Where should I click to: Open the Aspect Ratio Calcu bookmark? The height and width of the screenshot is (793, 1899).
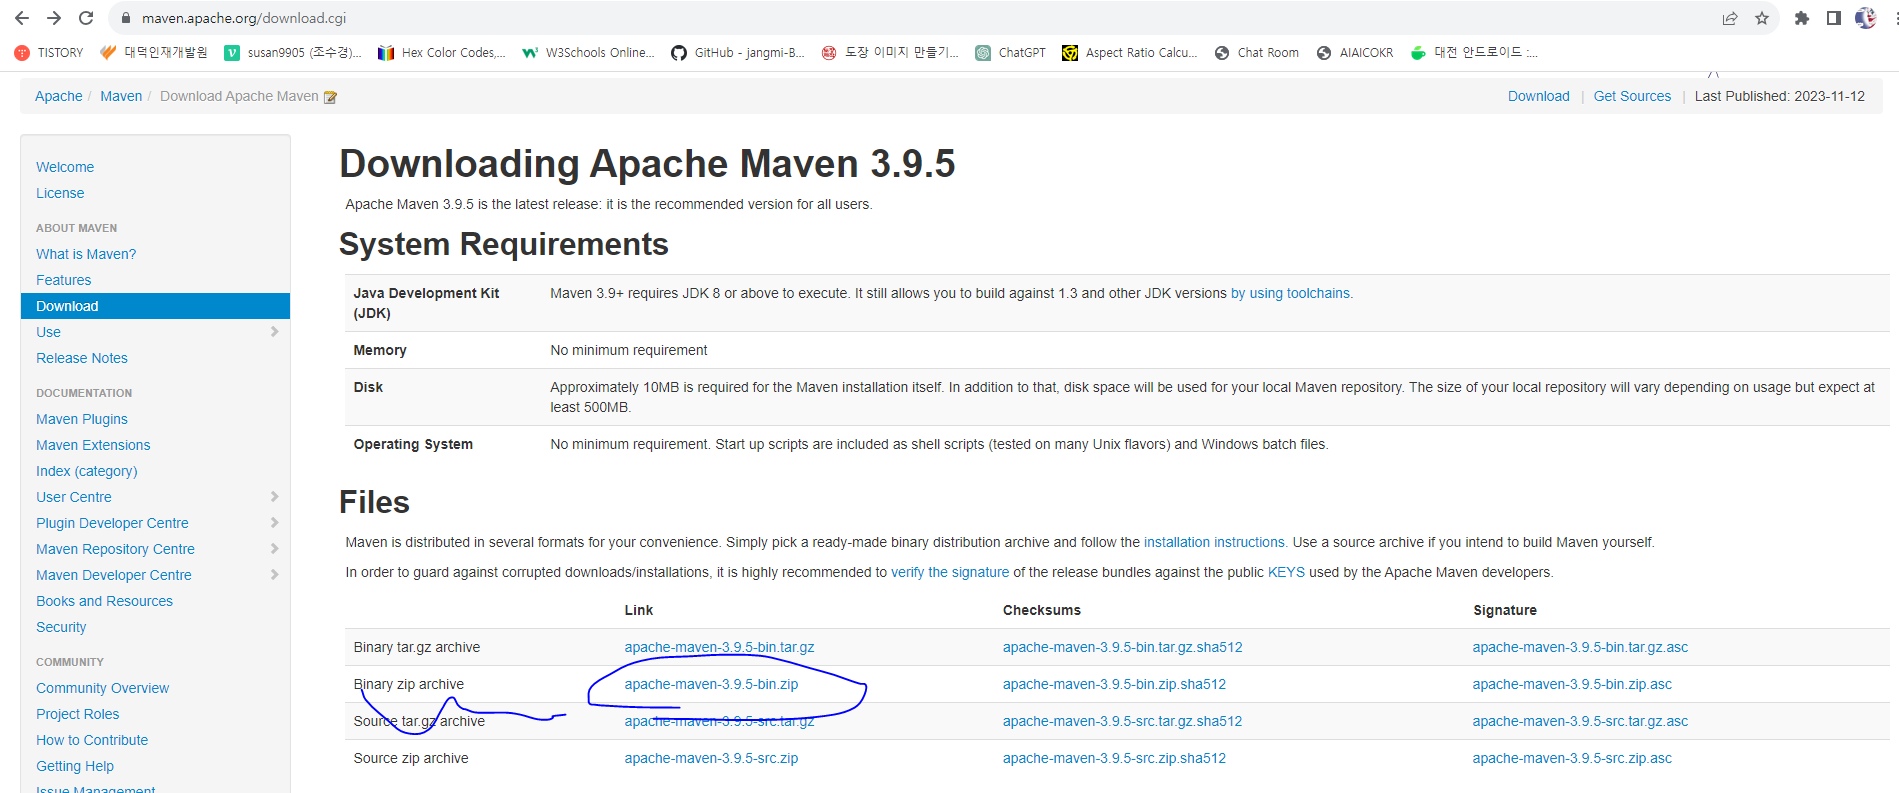(x=1130, y=53)
